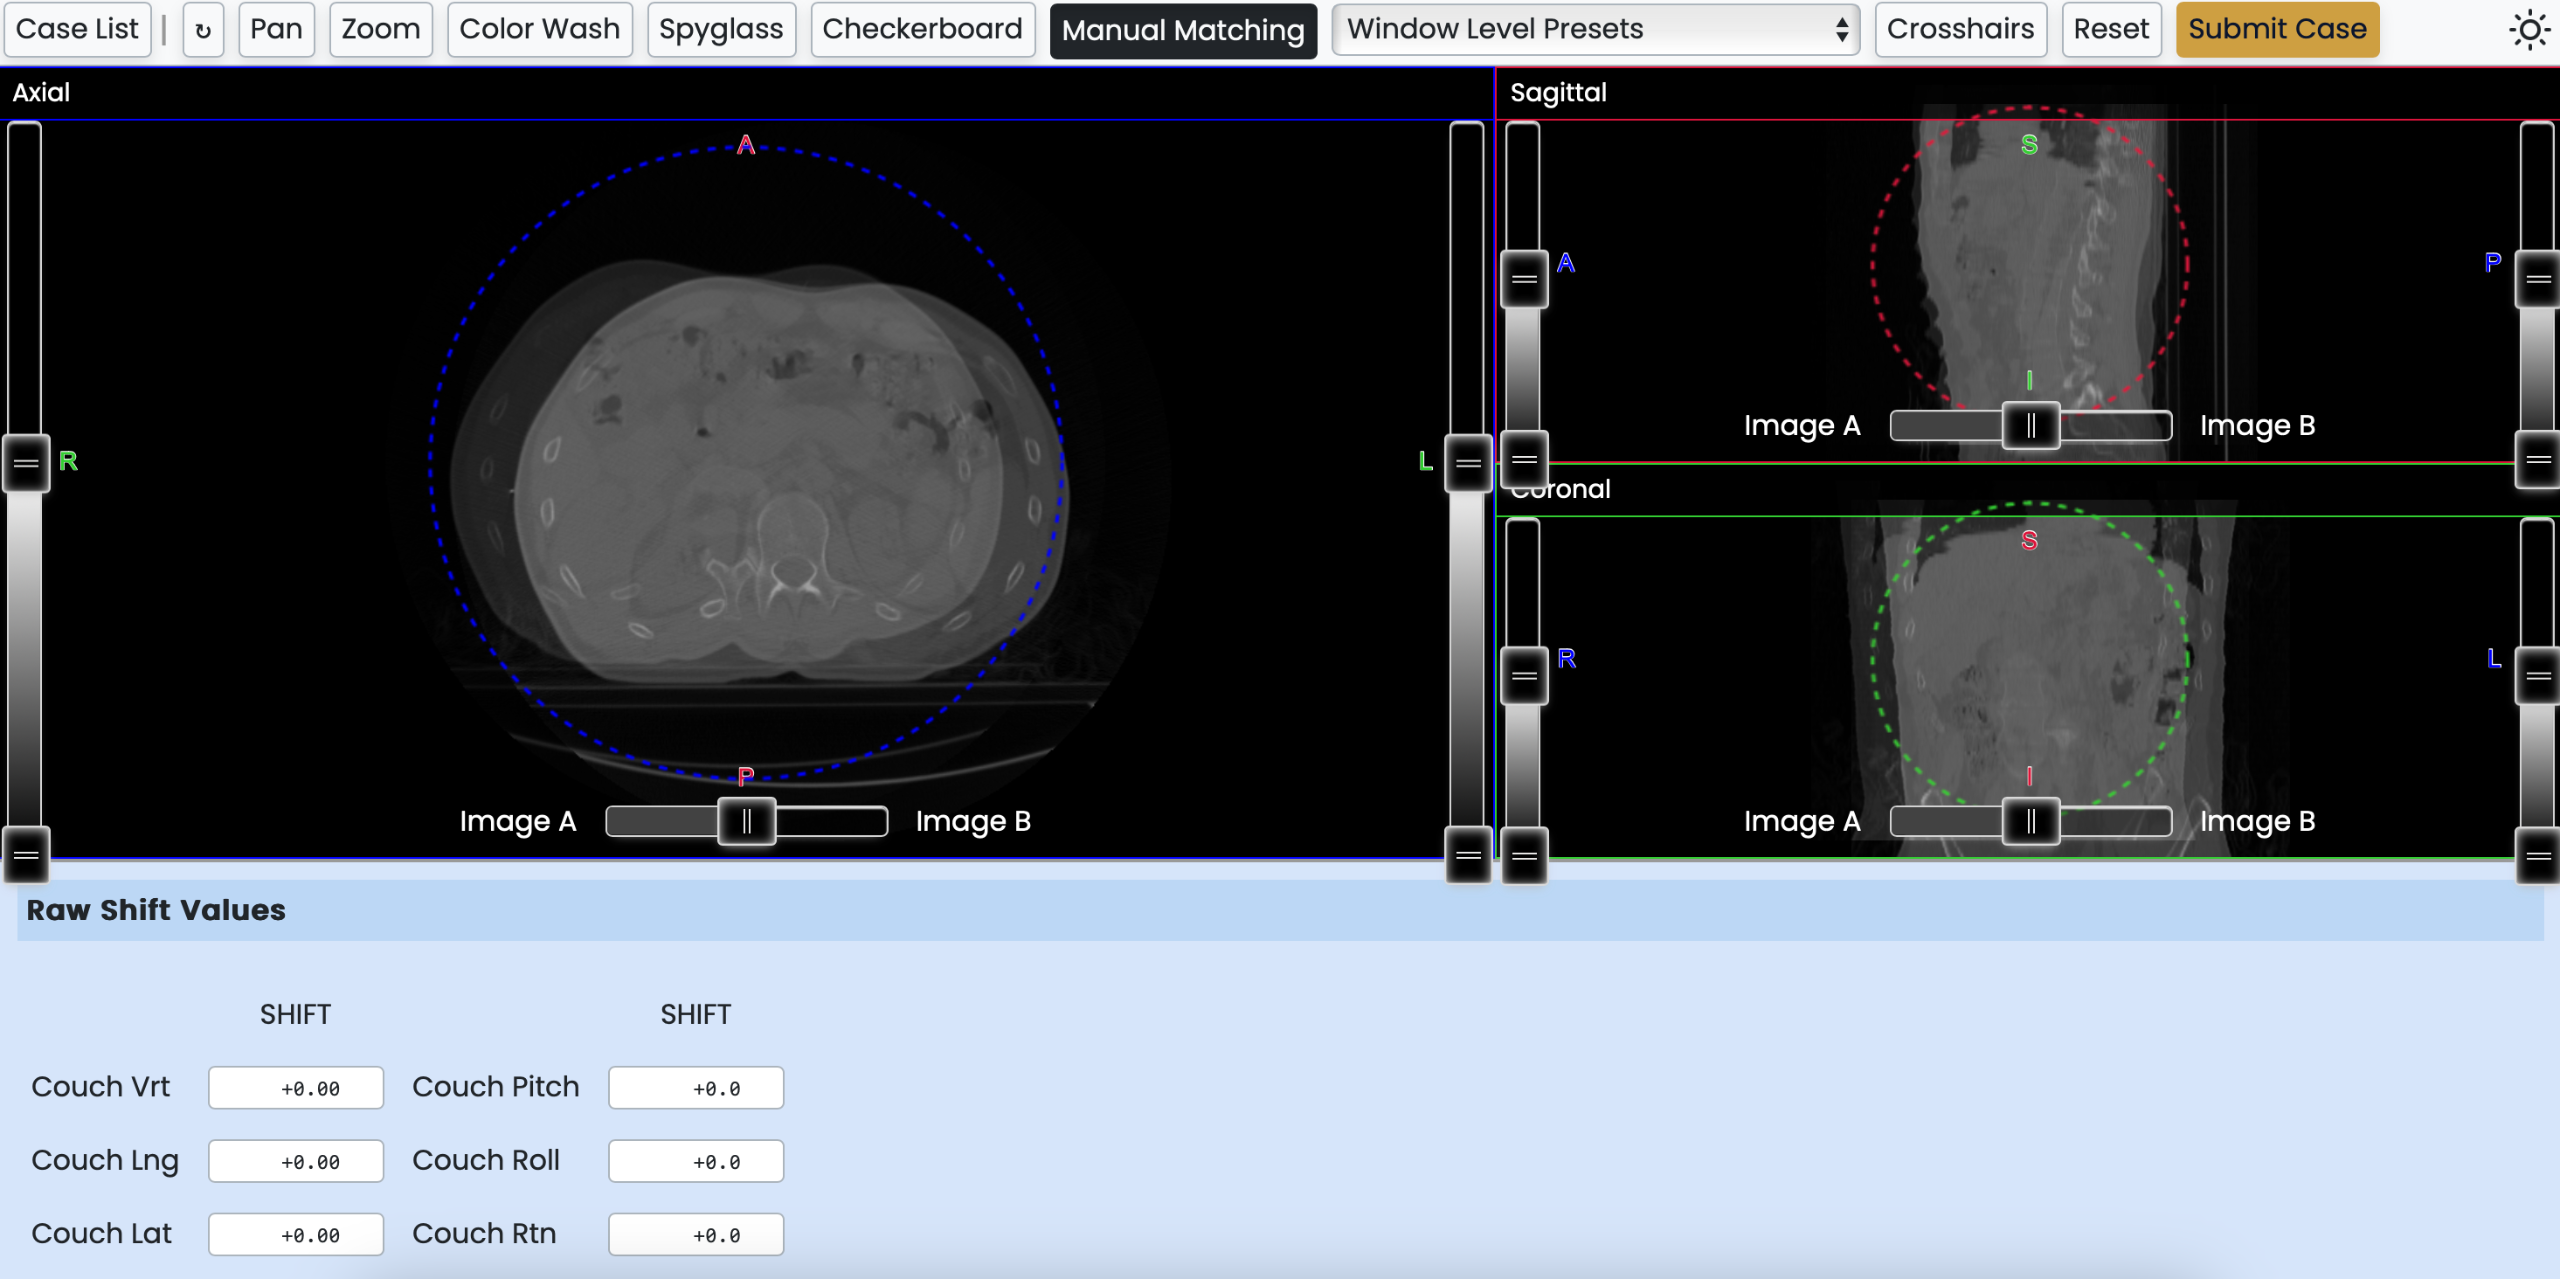Click the 'Image A' label in Sagittal view
2560x1279 pixels.
pos(1802,426)
